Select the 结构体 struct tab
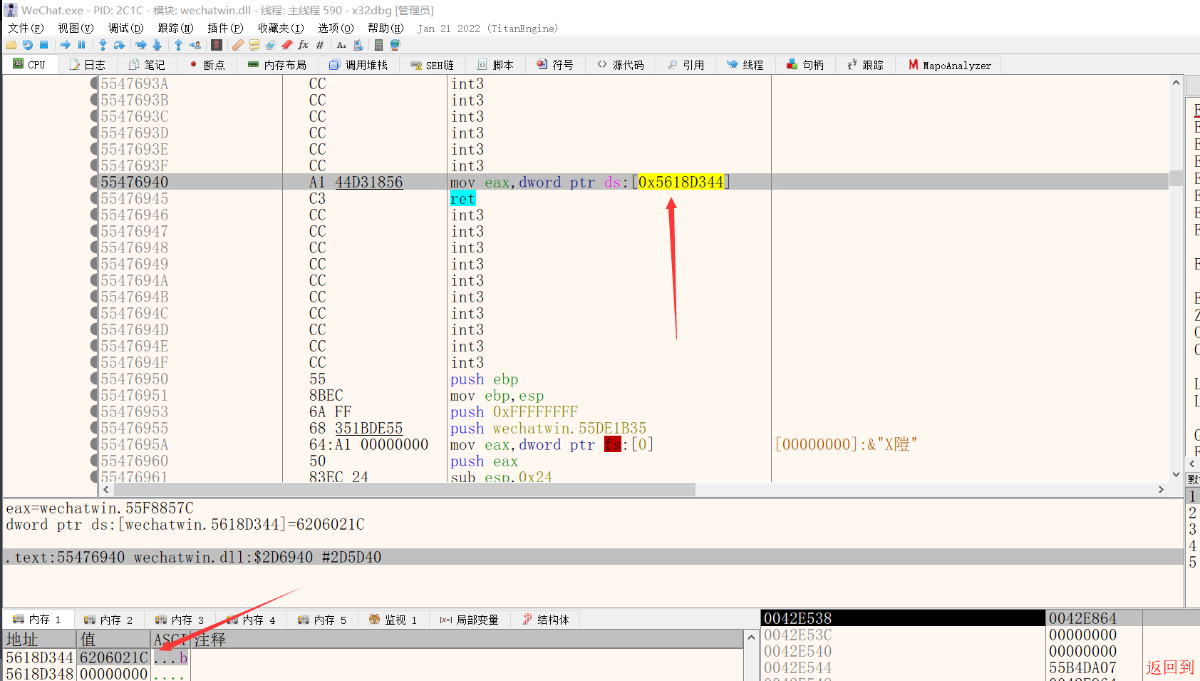This screenshot has height=681, width=1200. pyautogui.click(x=546, y=620)
